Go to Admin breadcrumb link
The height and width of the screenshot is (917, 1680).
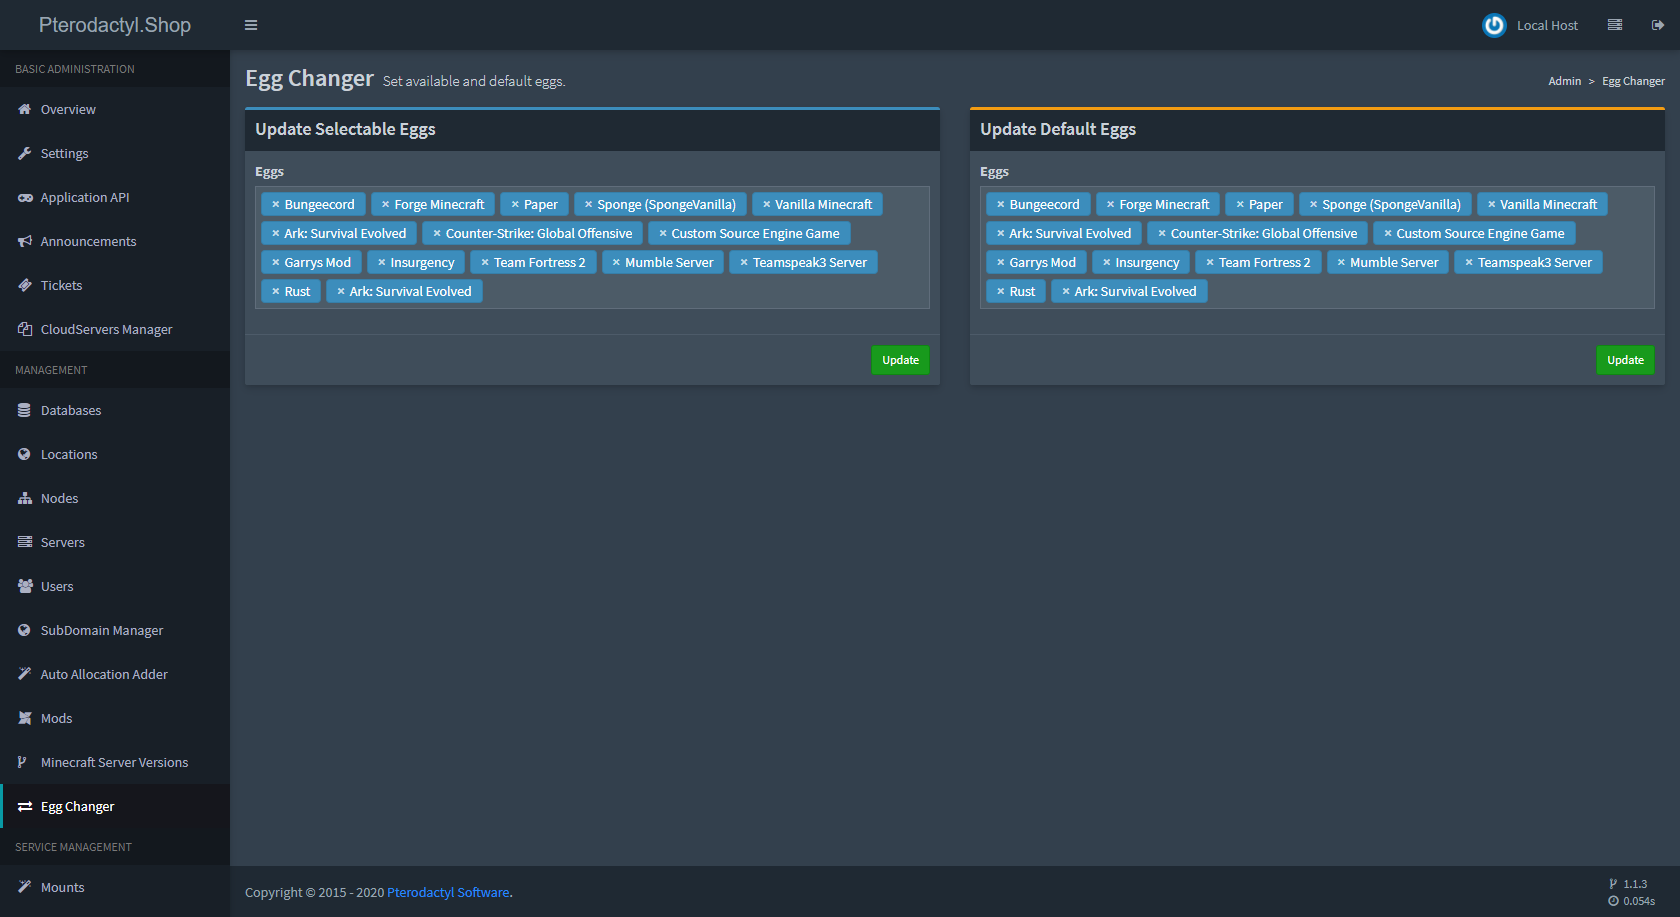click(x=1564, y=82)
